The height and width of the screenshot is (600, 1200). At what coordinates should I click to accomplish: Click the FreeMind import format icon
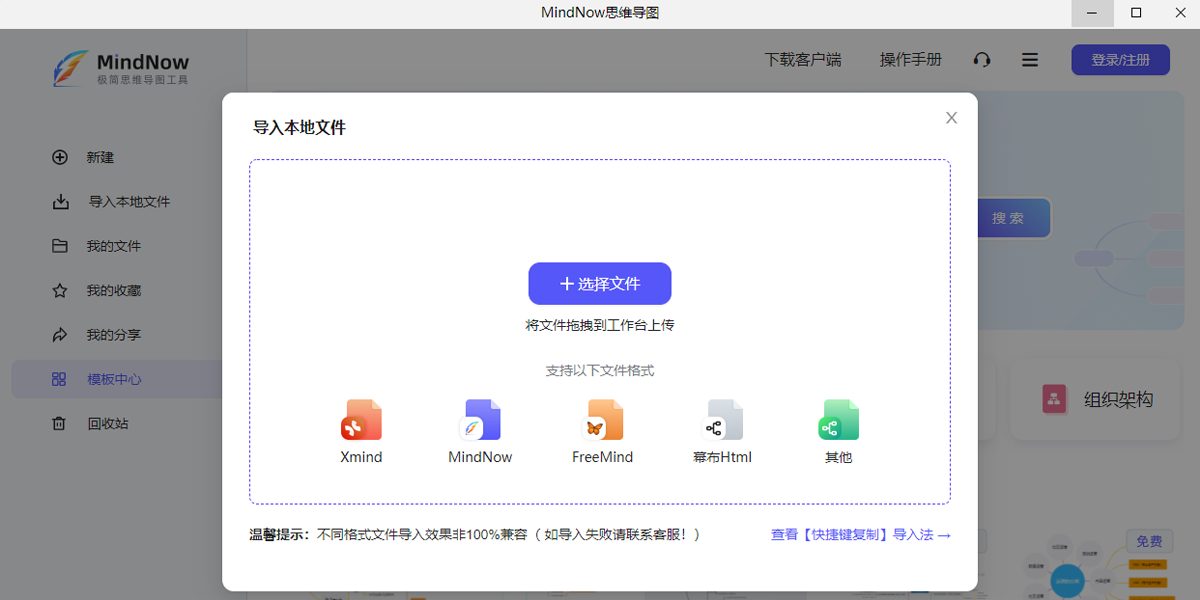(600, 420)
